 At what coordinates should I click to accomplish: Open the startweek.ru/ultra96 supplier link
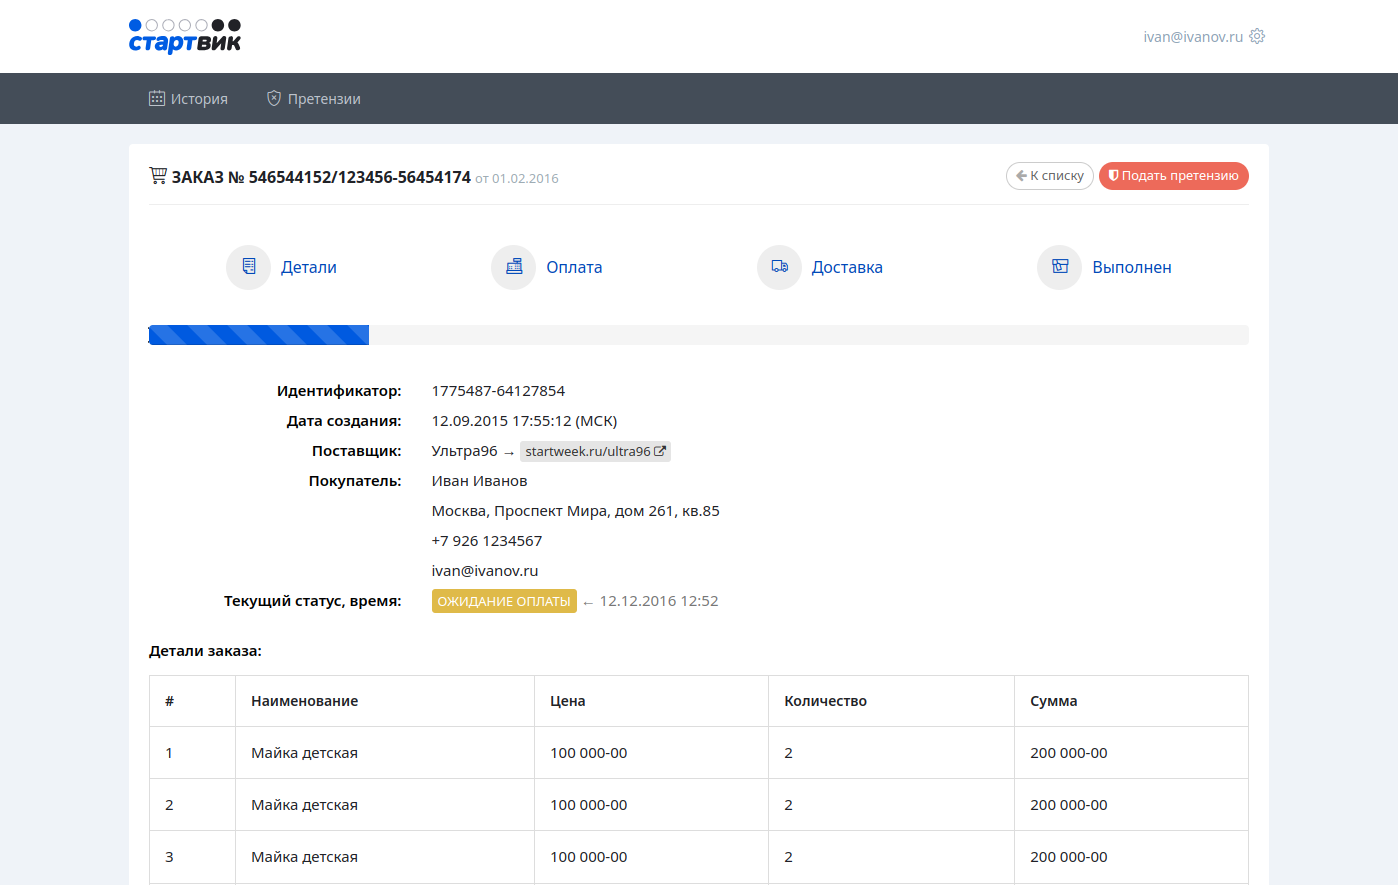588,452
